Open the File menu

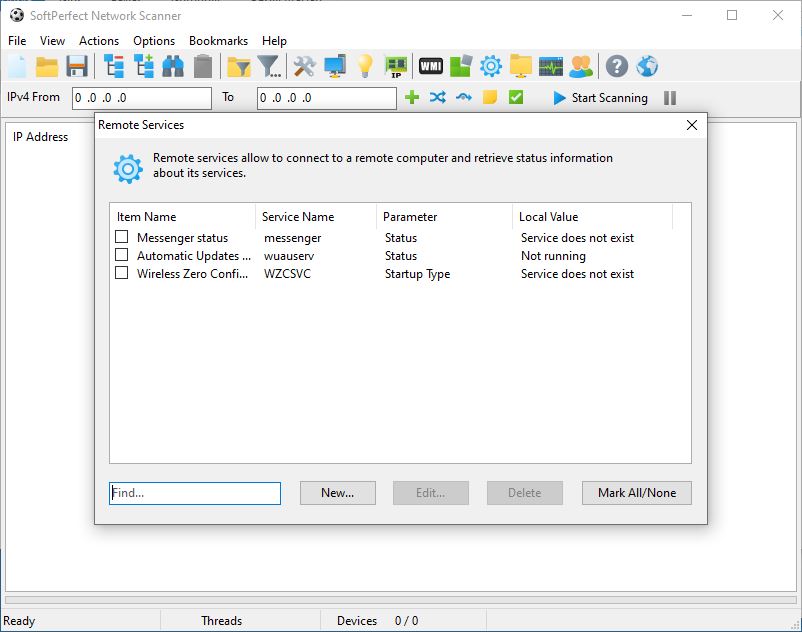click(x=17, y=41)
